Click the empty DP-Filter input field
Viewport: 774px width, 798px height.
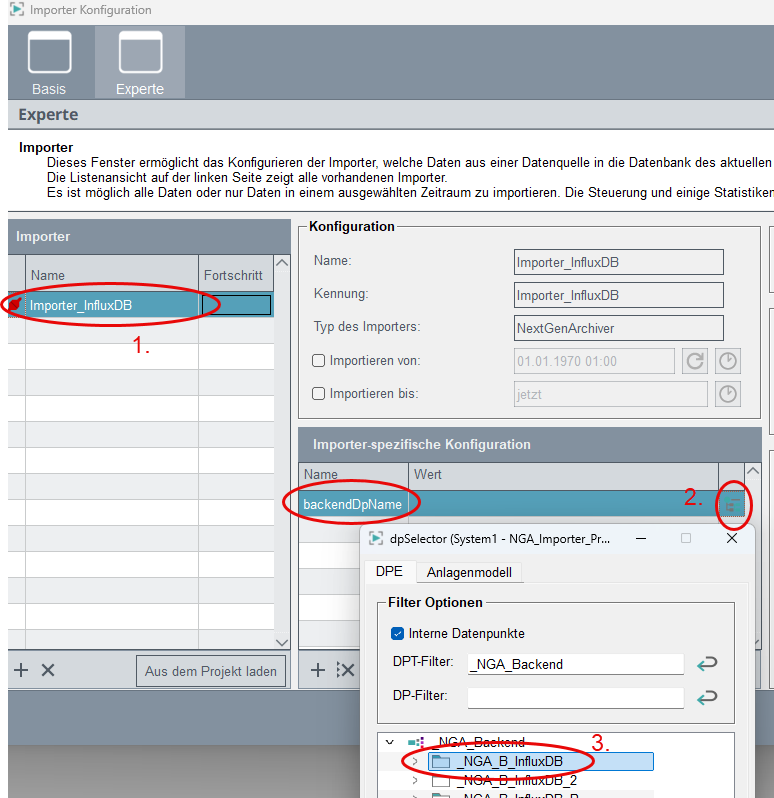(x=576, y=697)
